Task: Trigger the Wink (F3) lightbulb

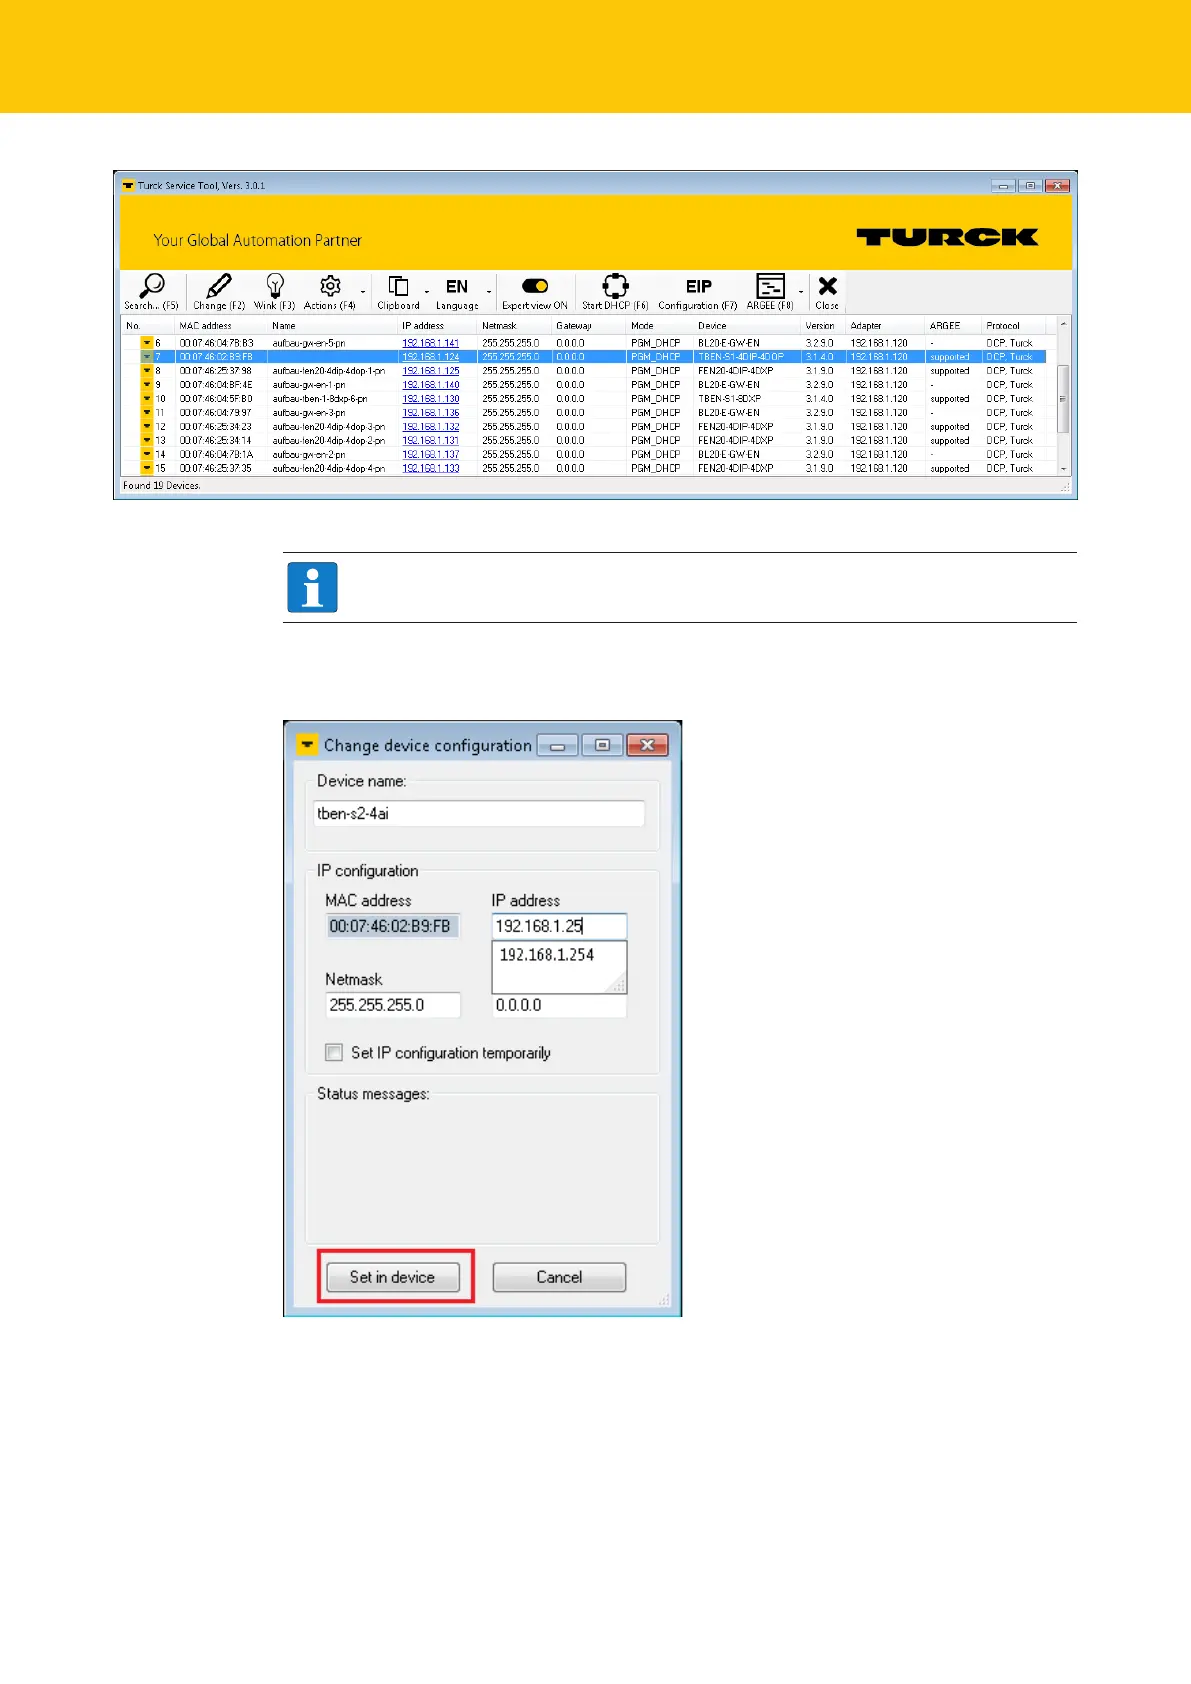Action: (275, 291)
